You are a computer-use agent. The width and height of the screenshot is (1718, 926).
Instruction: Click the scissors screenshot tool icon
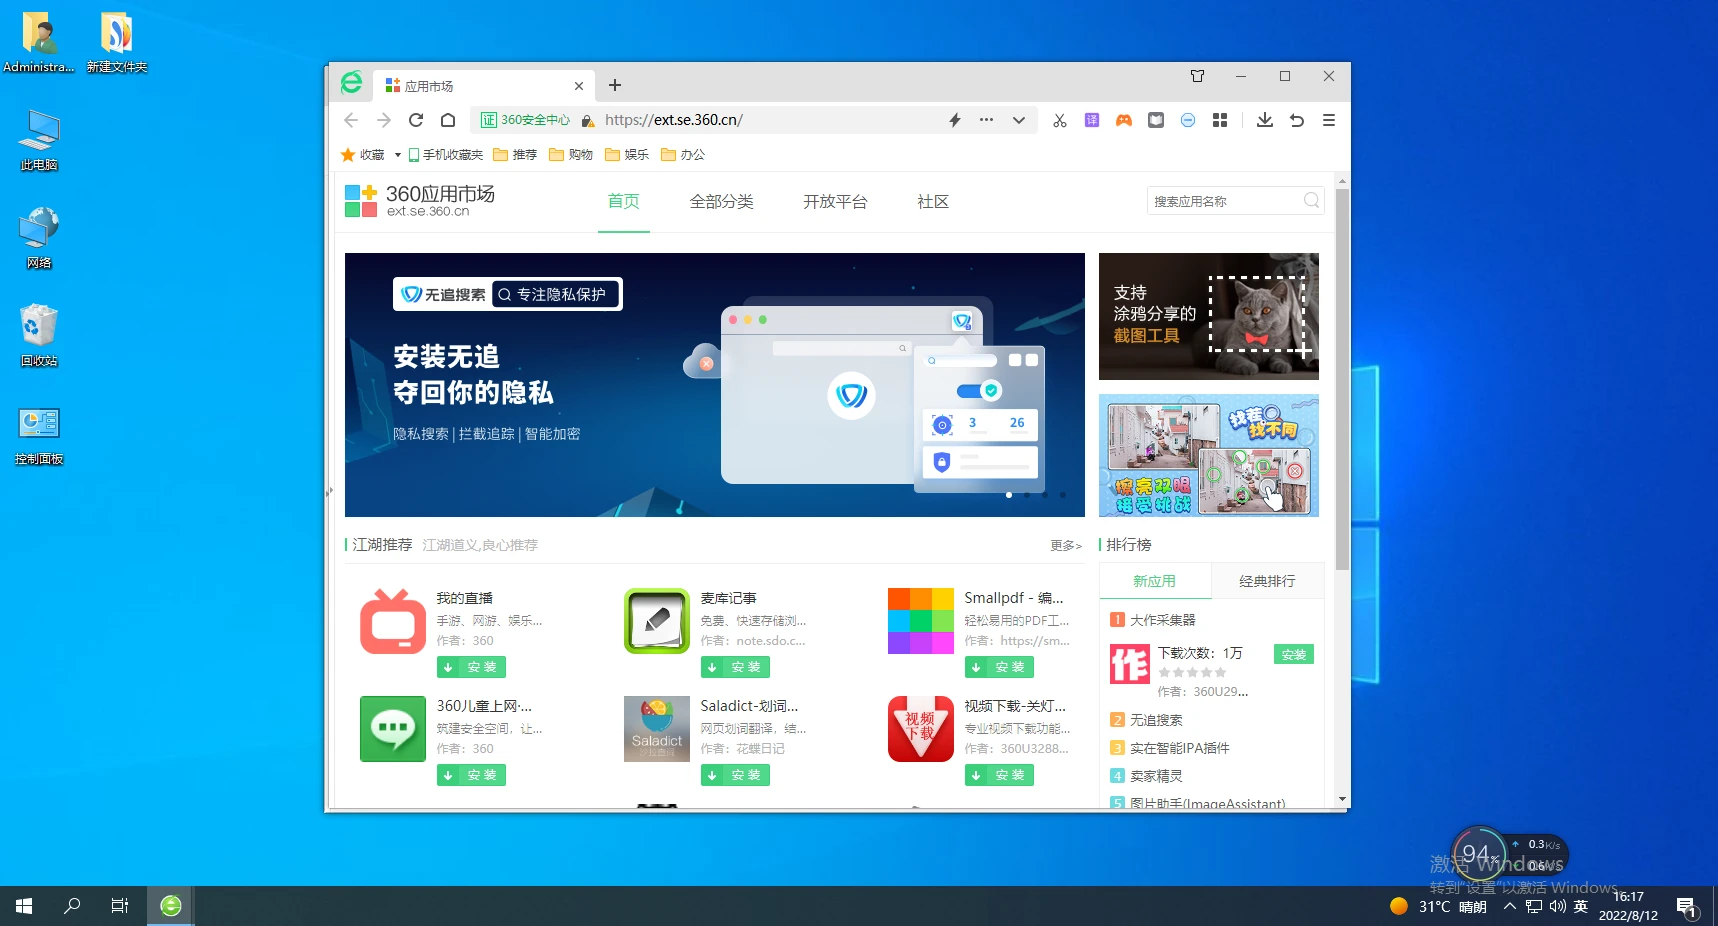click(x=1060, y=120)
